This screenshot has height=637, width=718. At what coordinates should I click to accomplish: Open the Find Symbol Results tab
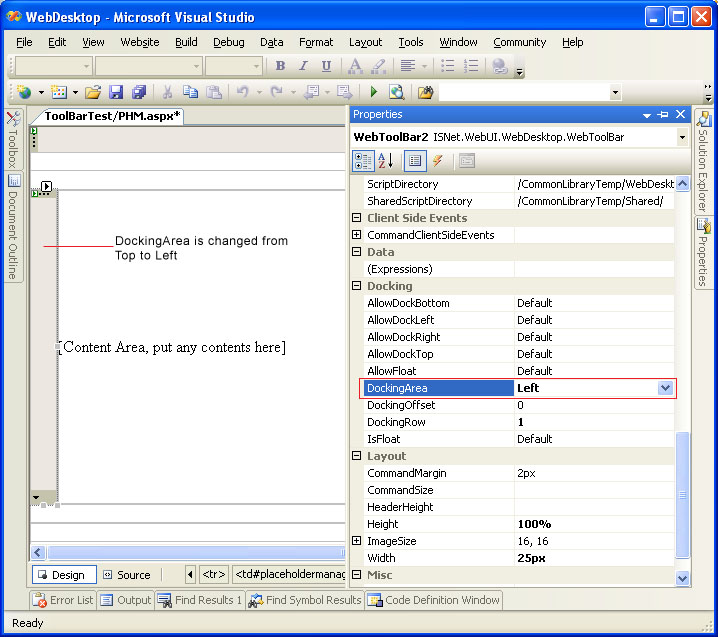tap(304, 600)
